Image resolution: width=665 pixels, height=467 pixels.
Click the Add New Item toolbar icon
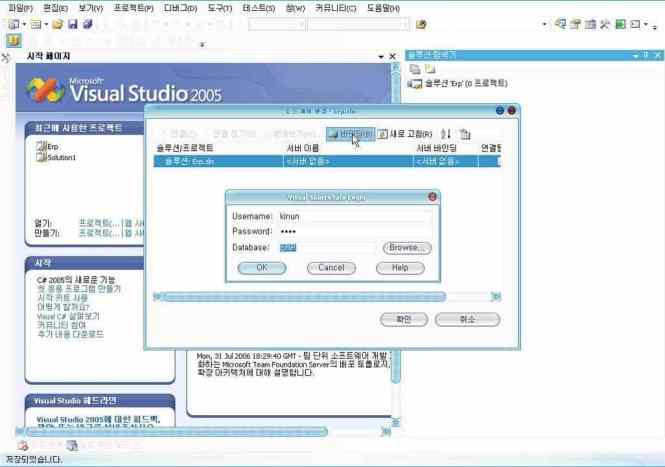click(36, 24)
